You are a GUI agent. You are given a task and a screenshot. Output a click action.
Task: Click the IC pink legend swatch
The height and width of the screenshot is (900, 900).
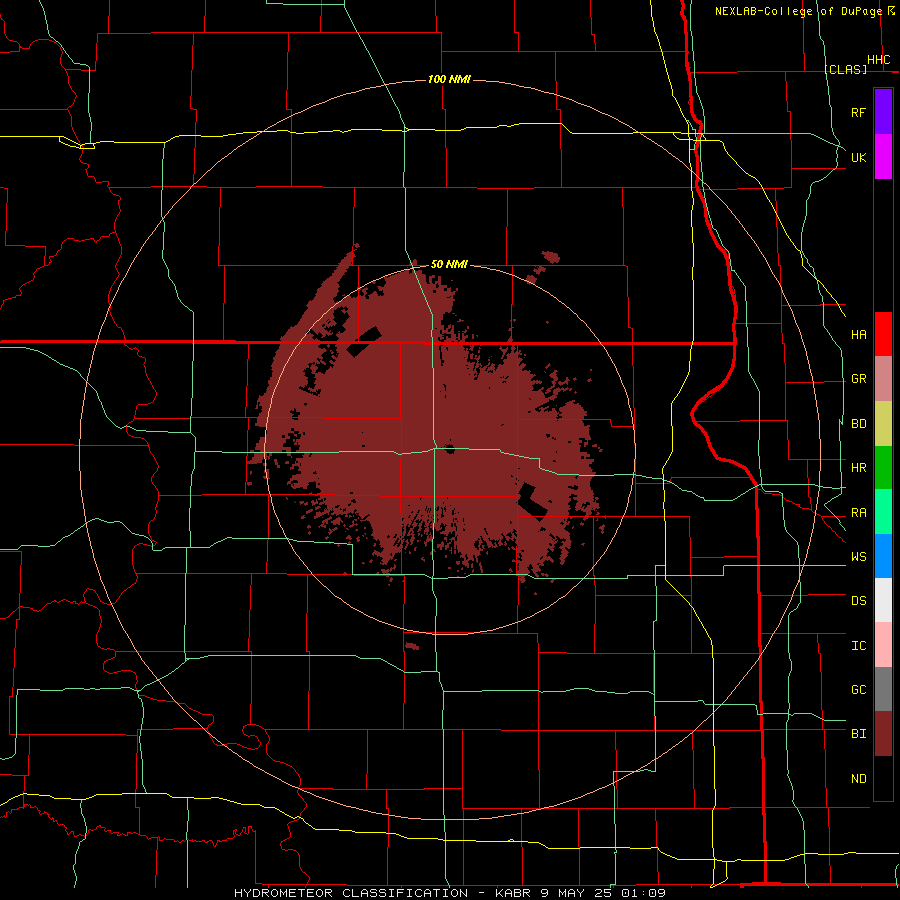pyautogui.click(x=883, y=645)
